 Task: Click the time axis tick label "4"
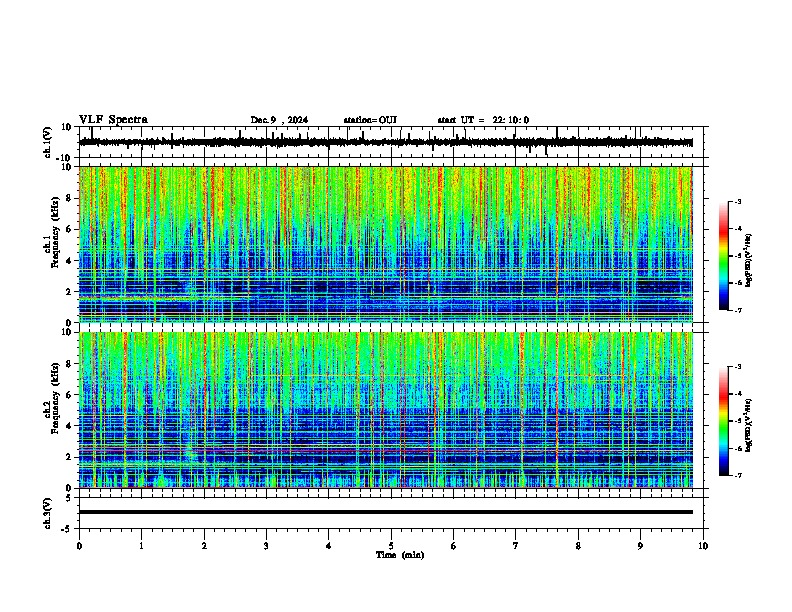pyautogui.click(x=328, y=546)
